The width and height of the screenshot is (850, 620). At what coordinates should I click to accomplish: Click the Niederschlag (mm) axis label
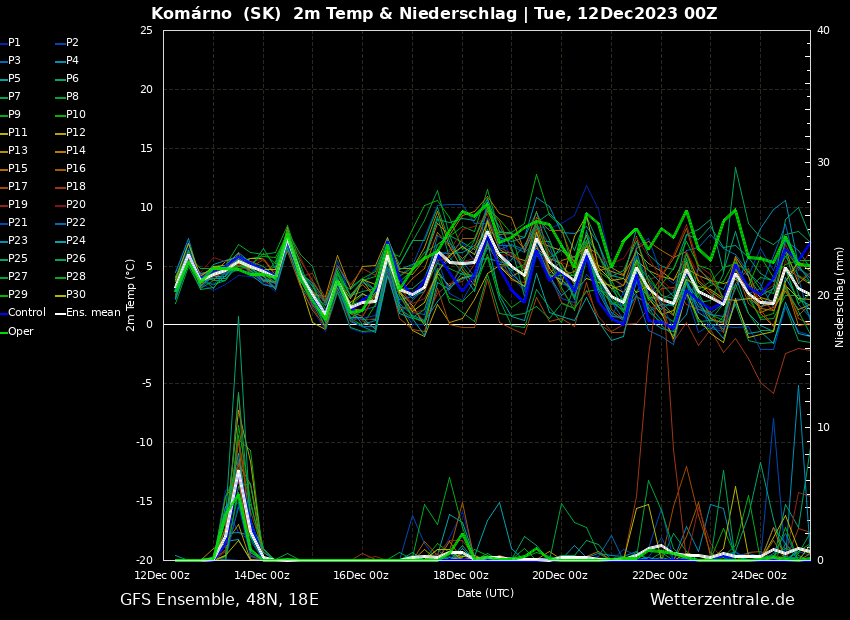[x=840, y=296]
